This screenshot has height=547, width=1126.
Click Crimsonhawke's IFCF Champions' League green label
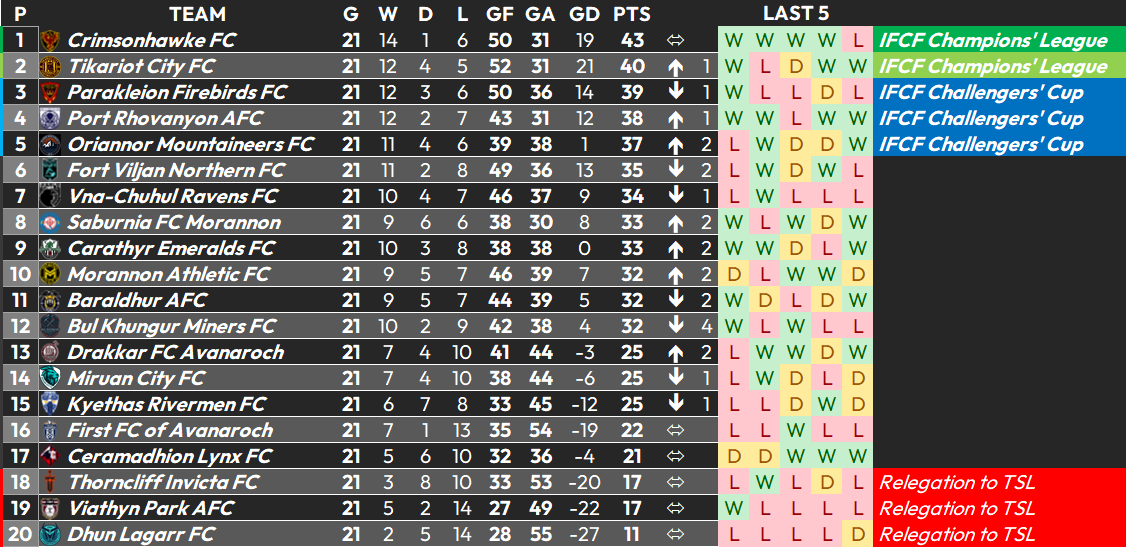(x=1000, y=40)
